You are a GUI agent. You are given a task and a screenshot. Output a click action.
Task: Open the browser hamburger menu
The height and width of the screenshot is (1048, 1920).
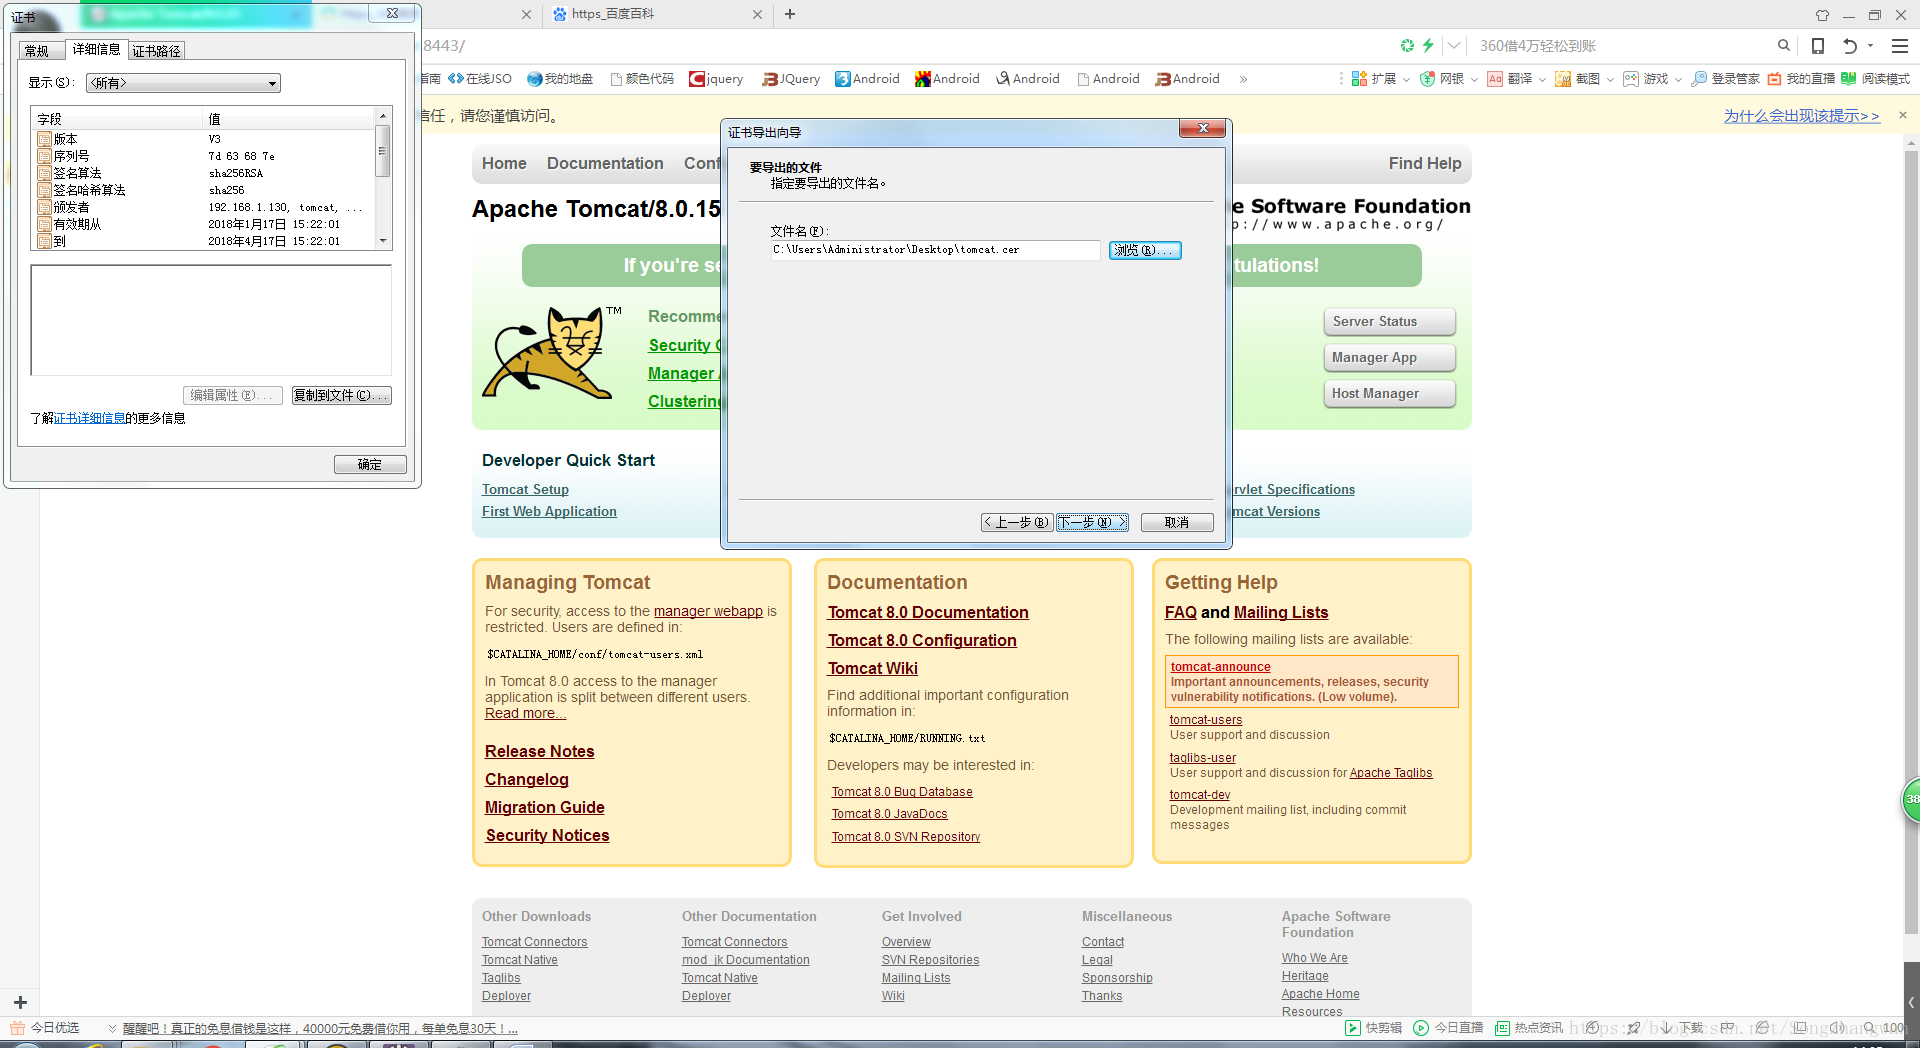[x=1900, y=46]
